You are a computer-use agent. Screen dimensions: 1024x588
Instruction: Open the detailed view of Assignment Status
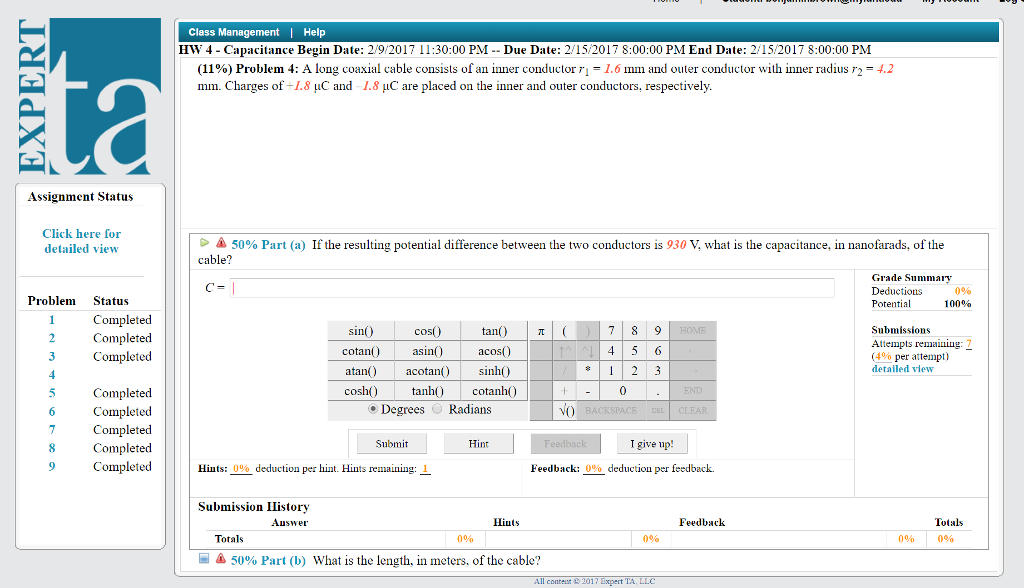pyautogui.click(x=81, y=240)
